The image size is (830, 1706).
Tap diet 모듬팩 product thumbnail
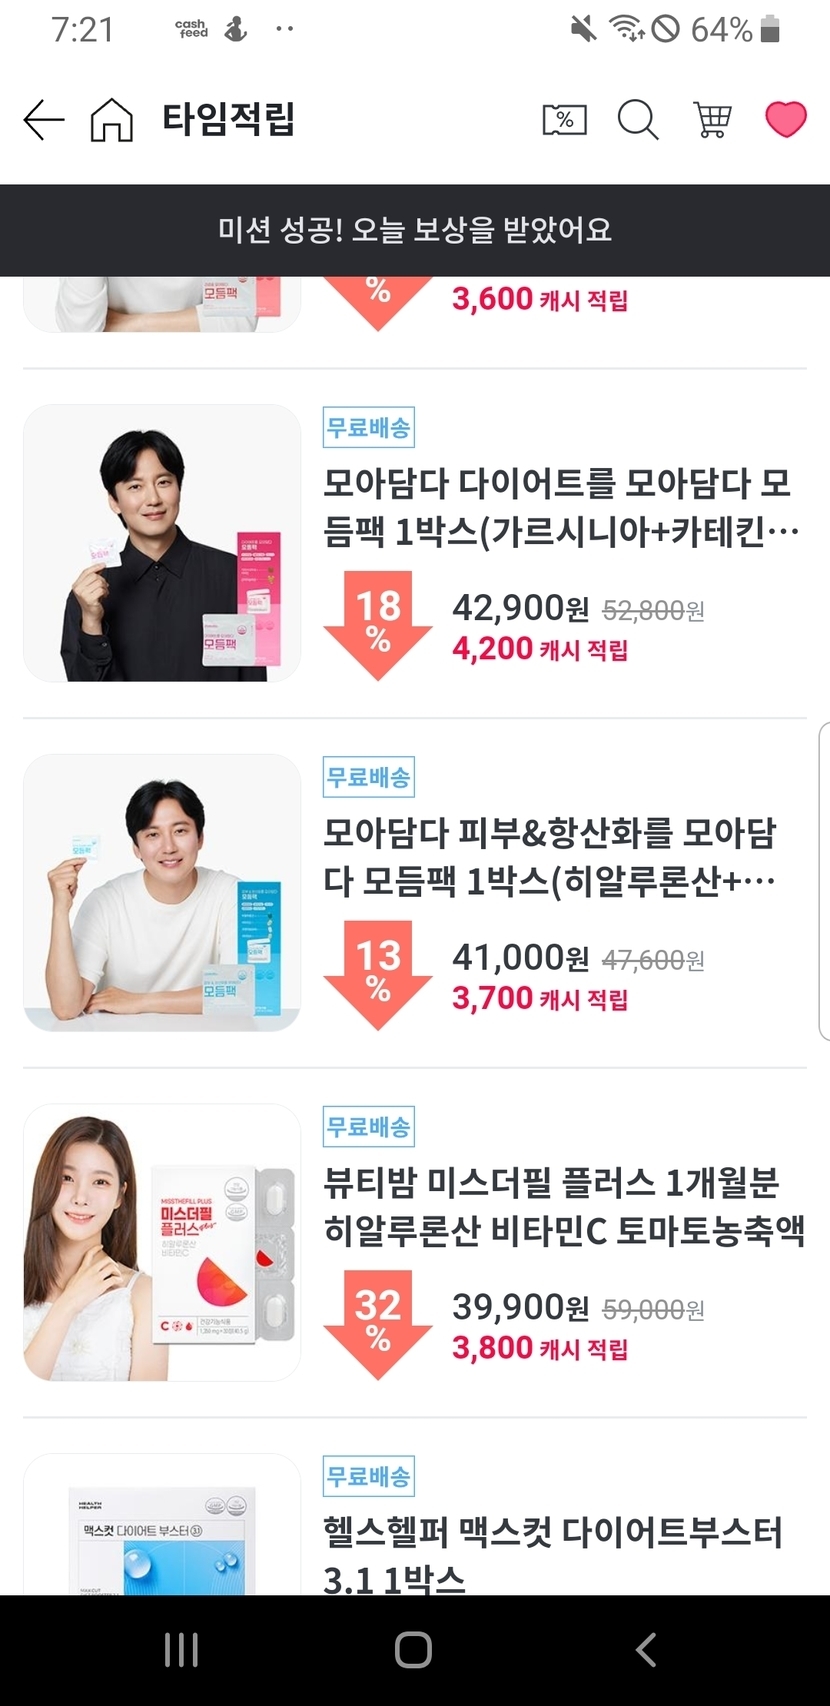(x=162, y=543)
